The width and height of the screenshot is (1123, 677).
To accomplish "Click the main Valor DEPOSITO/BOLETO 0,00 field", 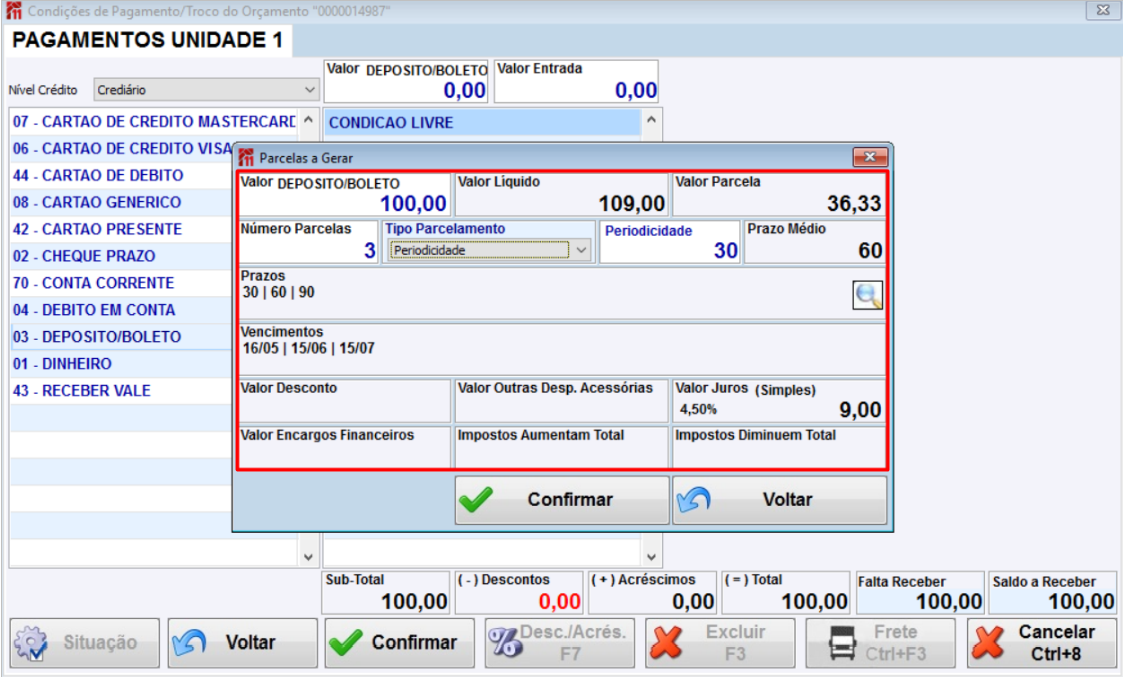I will pos(406,81).
